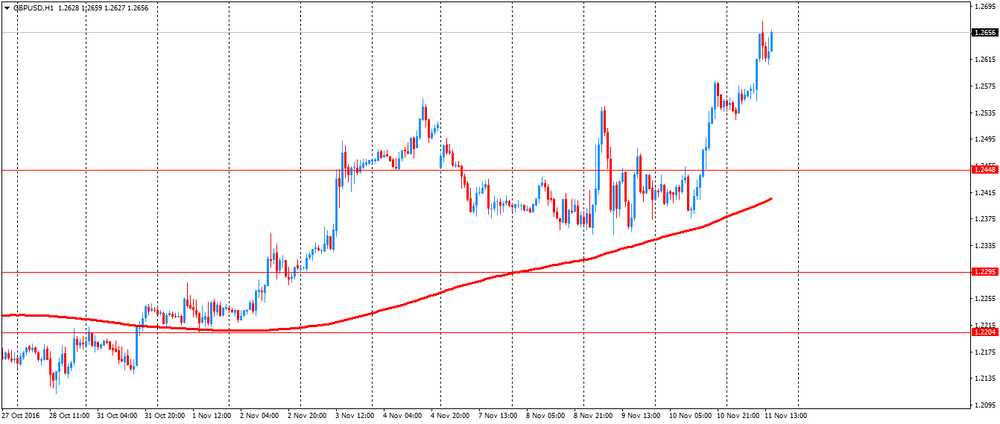
Task: Click the 28 Oct 11:00 time label
Action: click(68, 416)
